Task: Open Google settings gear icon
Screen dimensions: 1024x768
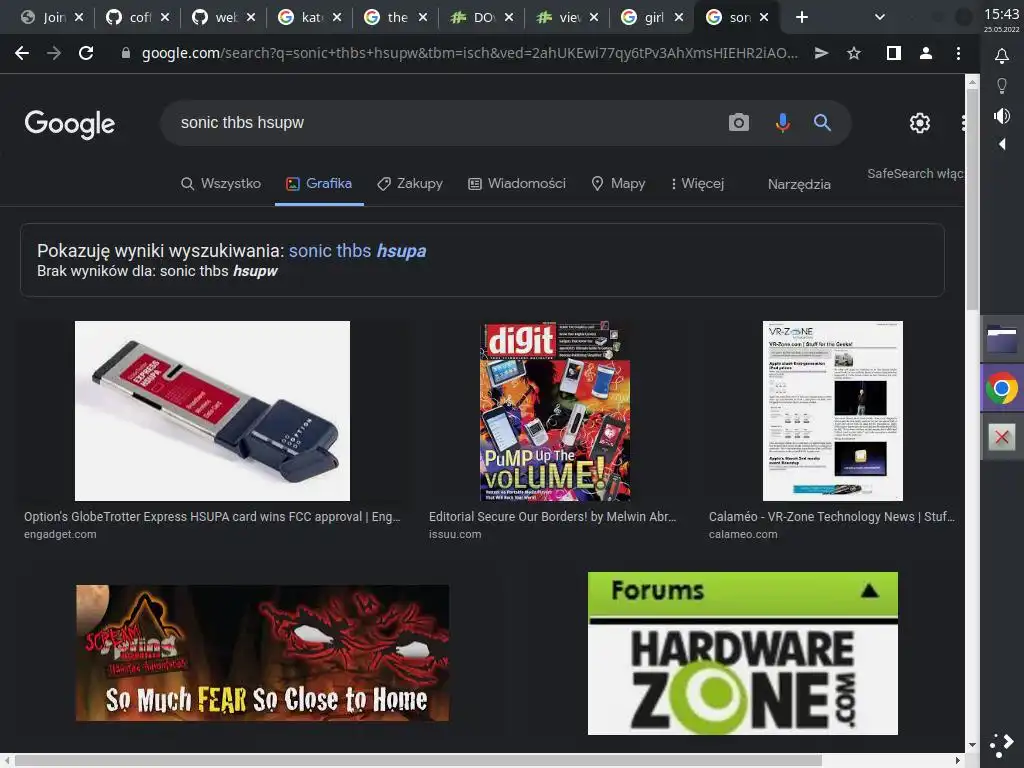Action: 920,123
